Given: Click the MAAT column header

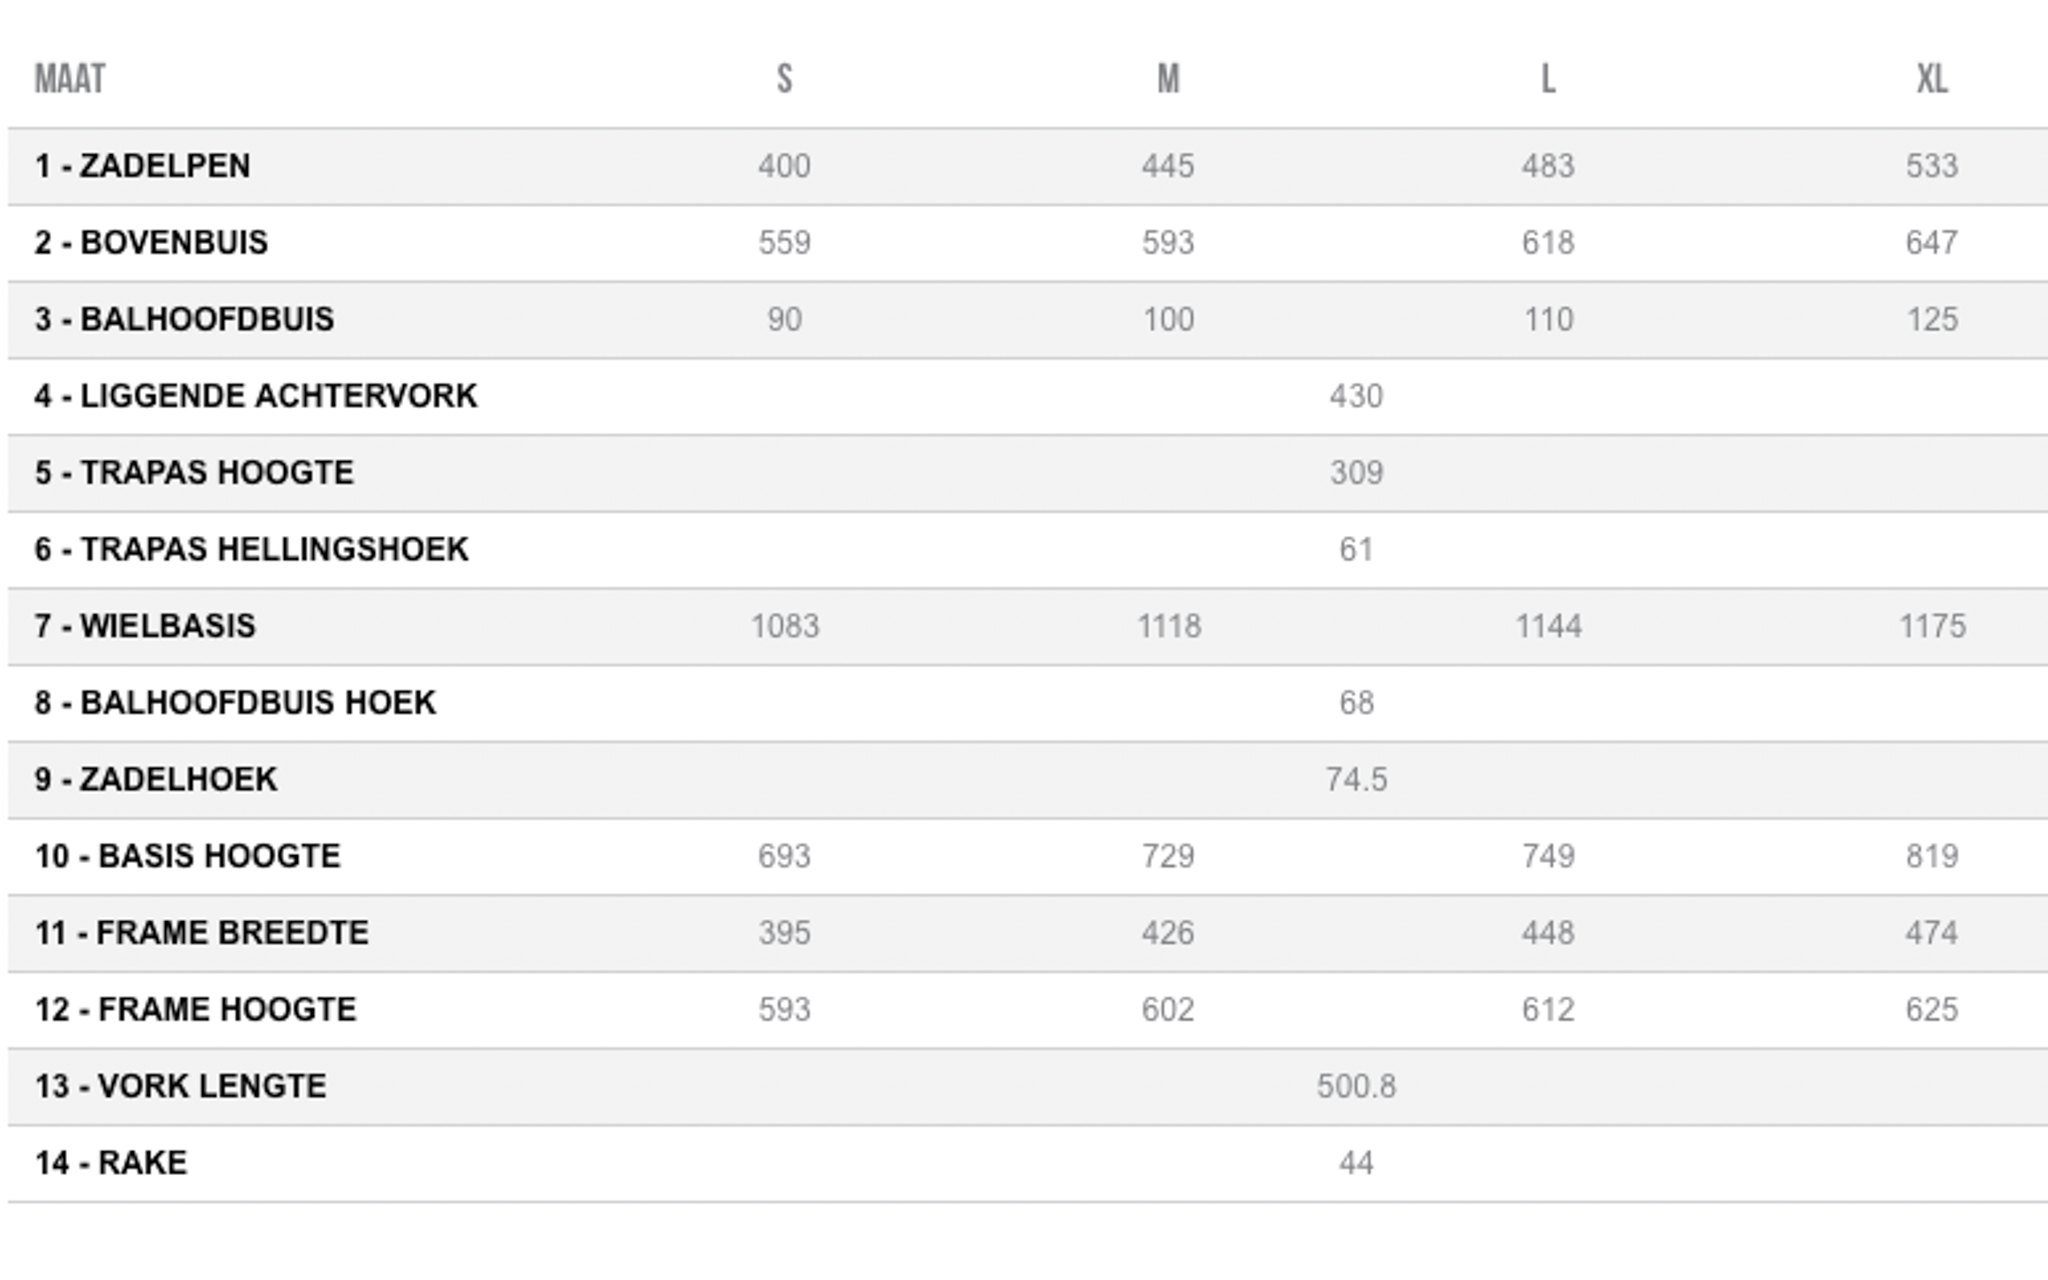Looking at the screenshot, I should tap(70, 79).
